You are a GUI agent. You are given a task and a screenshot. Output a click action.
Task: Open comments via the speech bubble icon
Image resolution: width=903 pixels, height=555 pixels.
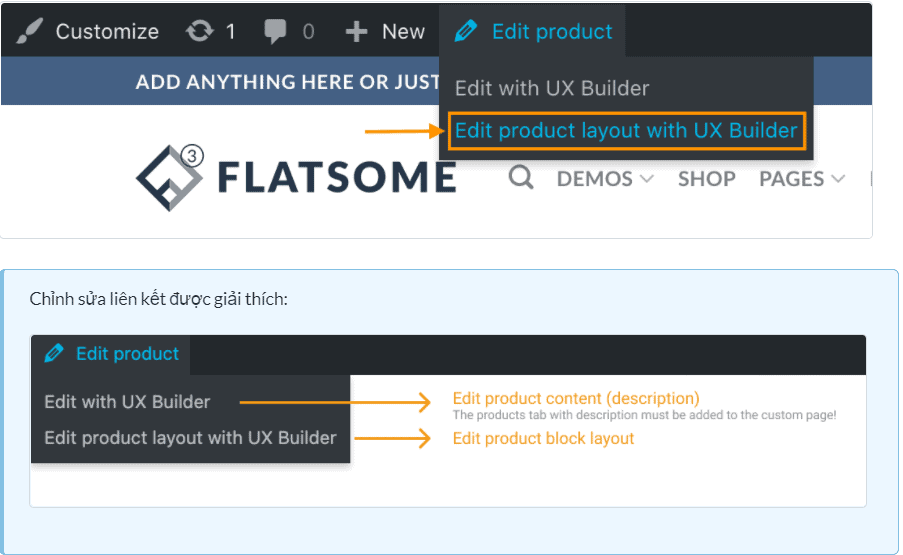275,31
